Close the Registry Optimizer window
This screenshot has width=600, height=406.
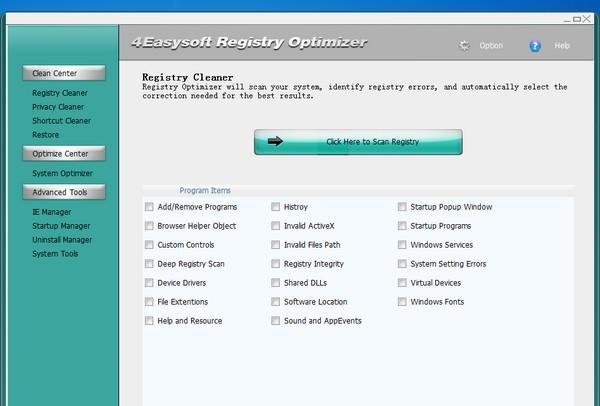587,19
